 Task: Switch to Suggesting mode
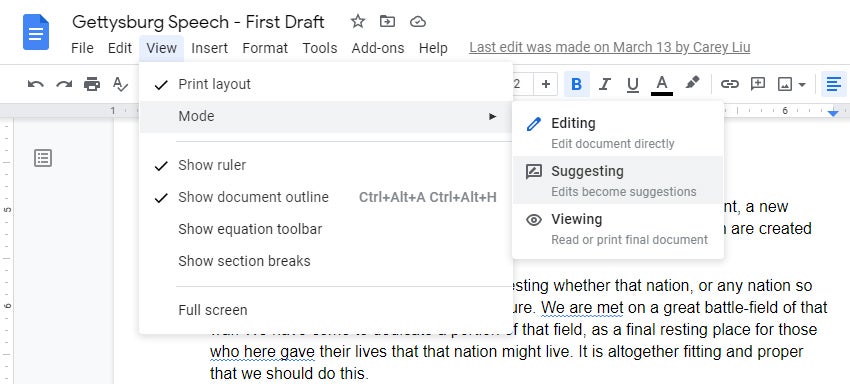[x=618, y=180]
